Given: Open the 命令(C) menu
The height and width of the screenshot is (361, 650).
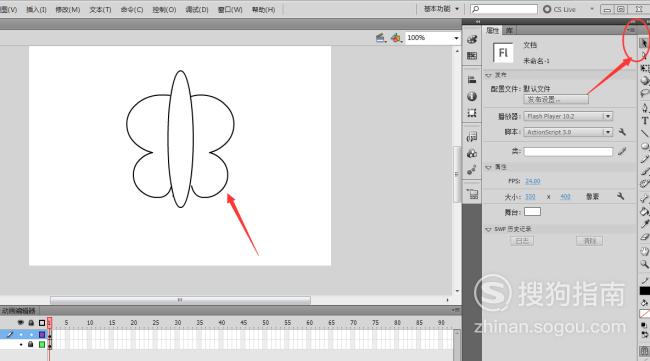Looking at the screenshot, I should point(132,10).
